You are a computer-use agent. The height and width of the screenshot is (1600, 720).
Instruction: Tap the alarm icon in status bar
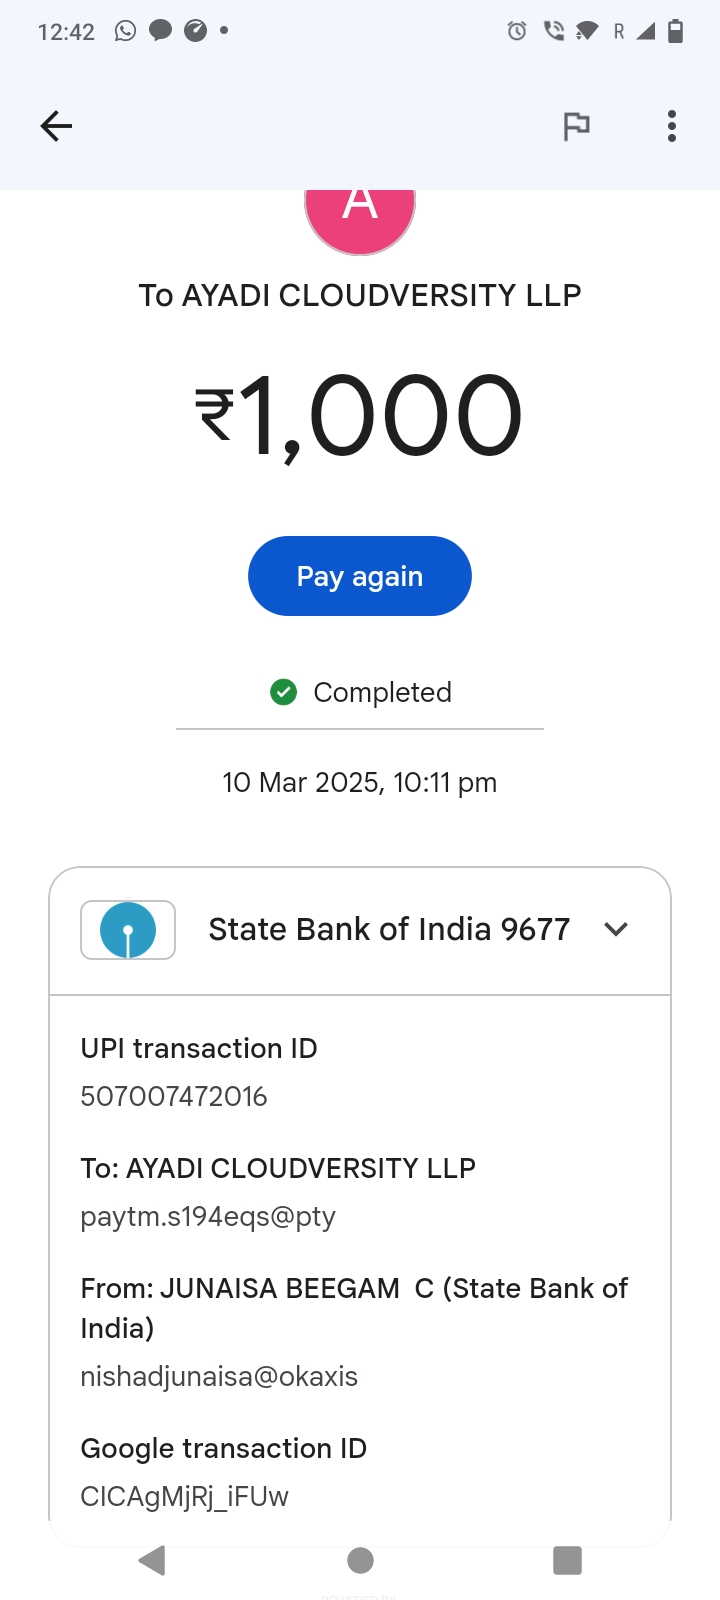[517, 31]
